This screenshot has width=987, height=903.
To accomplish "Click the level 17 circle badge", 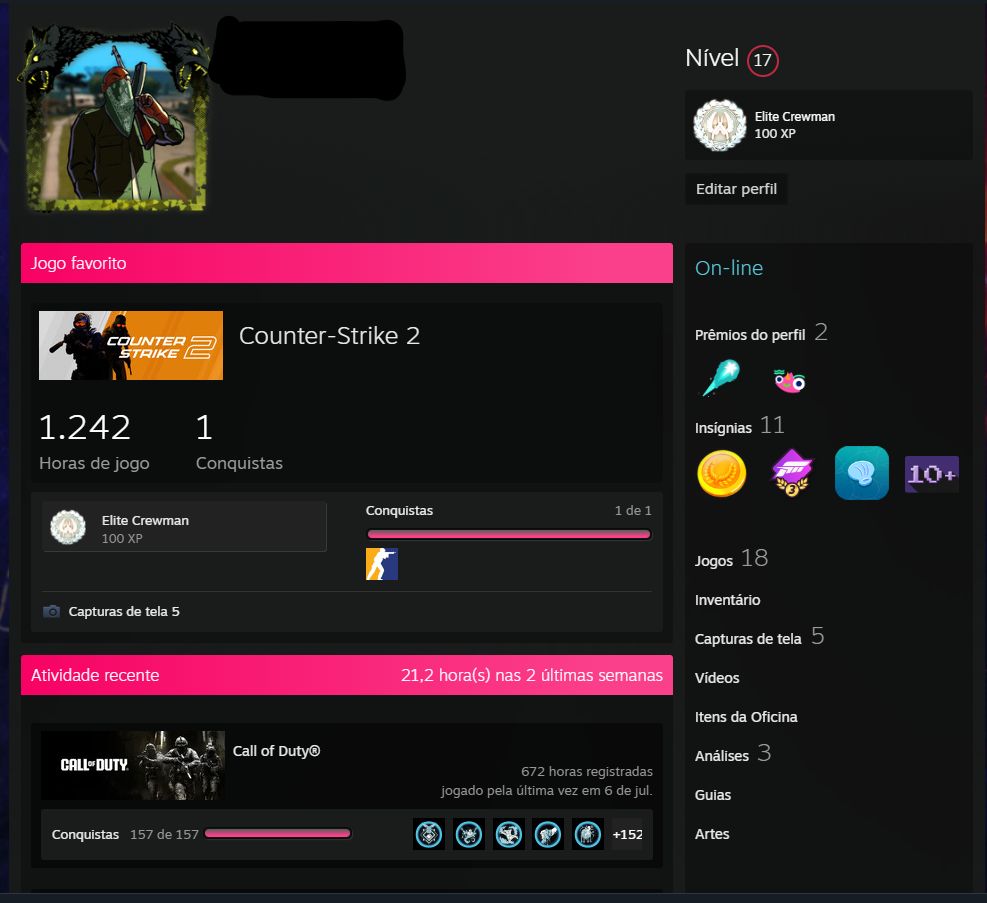I will (762, 60).
